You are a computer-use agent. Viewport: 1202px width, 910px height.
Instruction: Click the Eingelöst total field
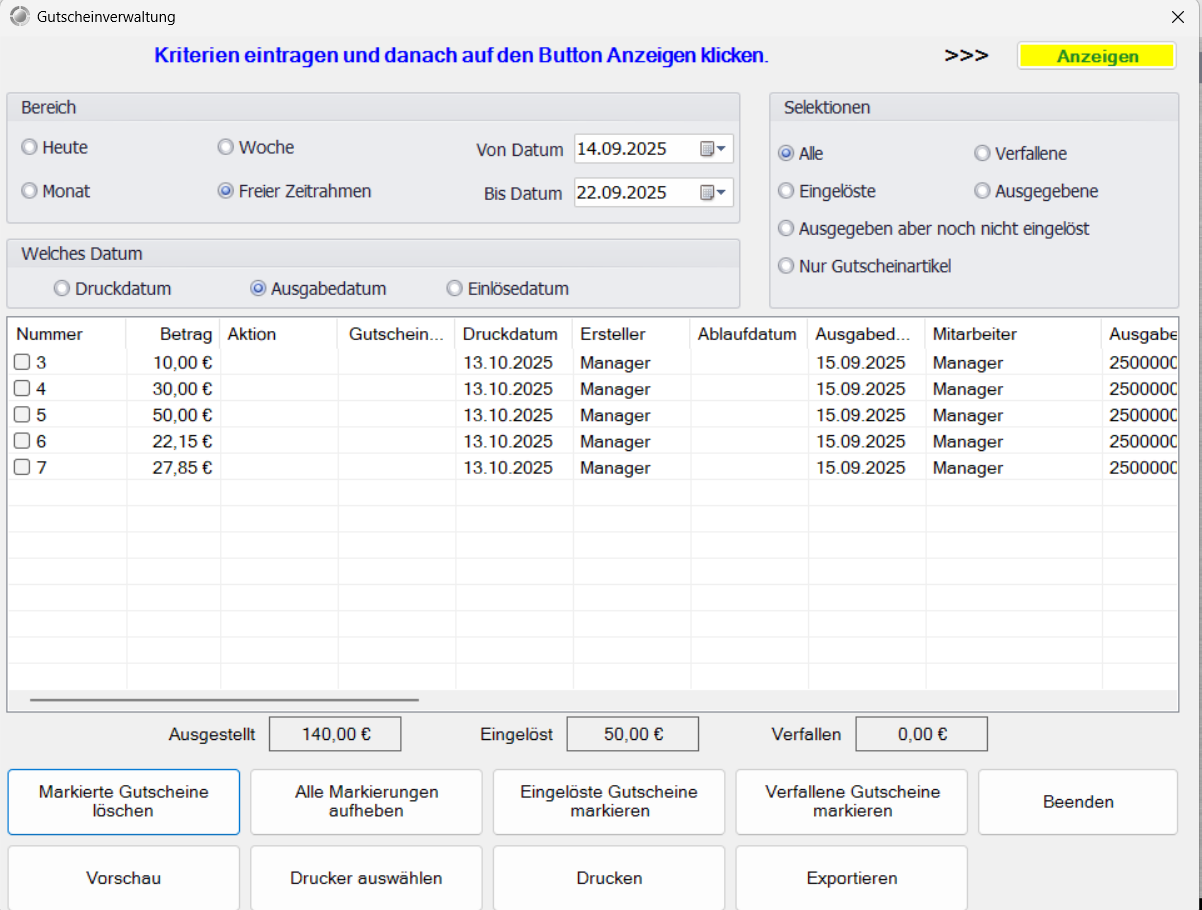(633, 734)
